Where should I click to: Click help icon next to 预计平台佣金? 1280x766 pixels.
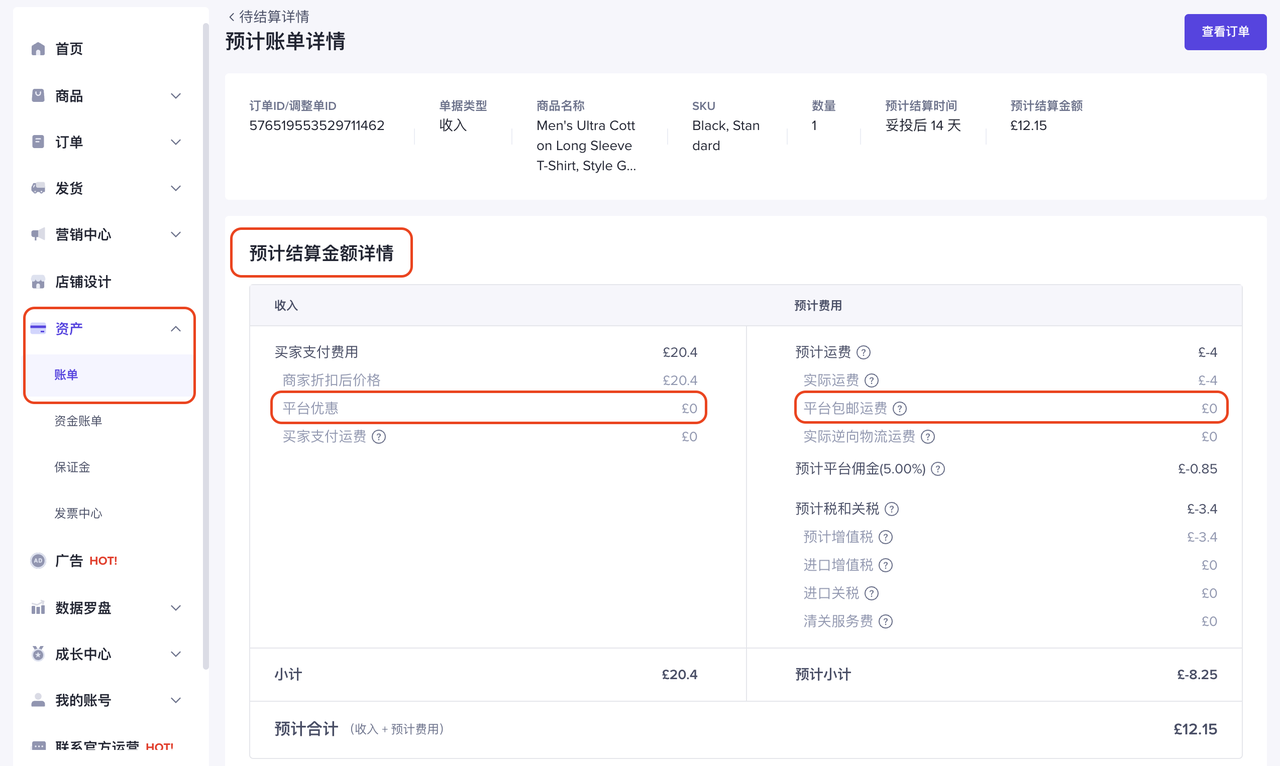[938, 469]
